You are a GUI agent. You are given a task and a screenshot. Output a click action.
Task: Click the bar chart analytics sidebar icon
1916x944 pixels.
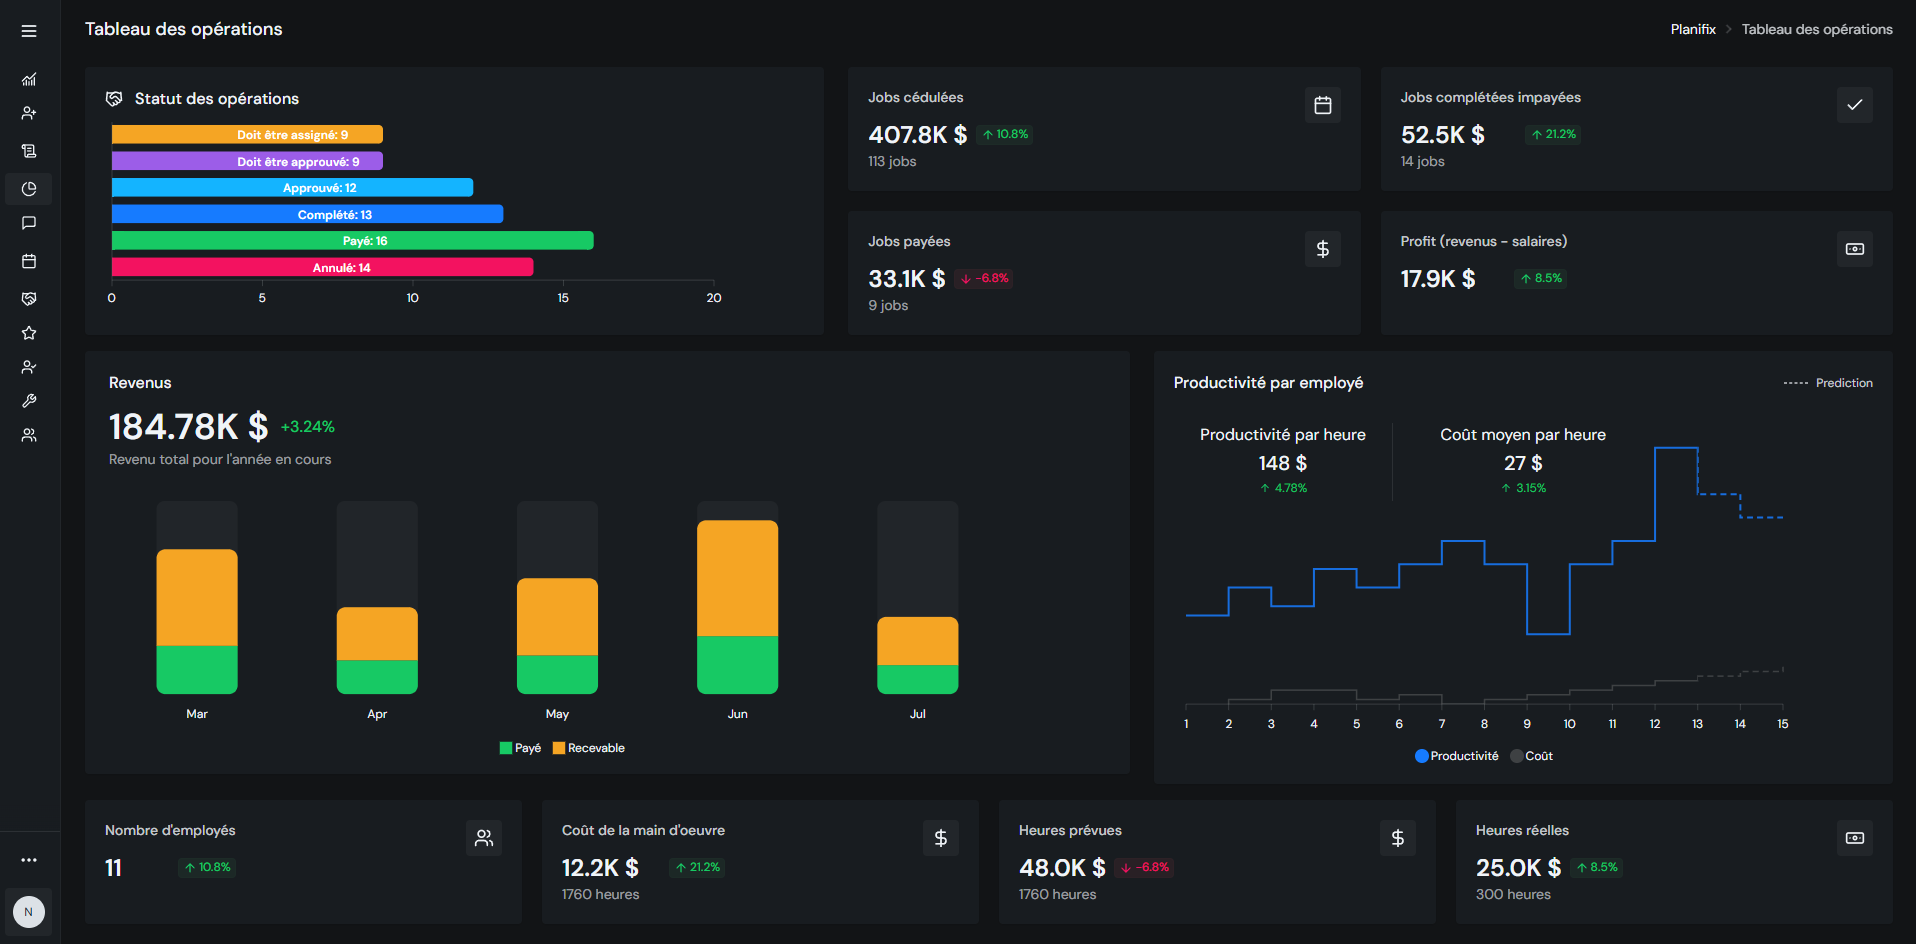click(29, 79)
